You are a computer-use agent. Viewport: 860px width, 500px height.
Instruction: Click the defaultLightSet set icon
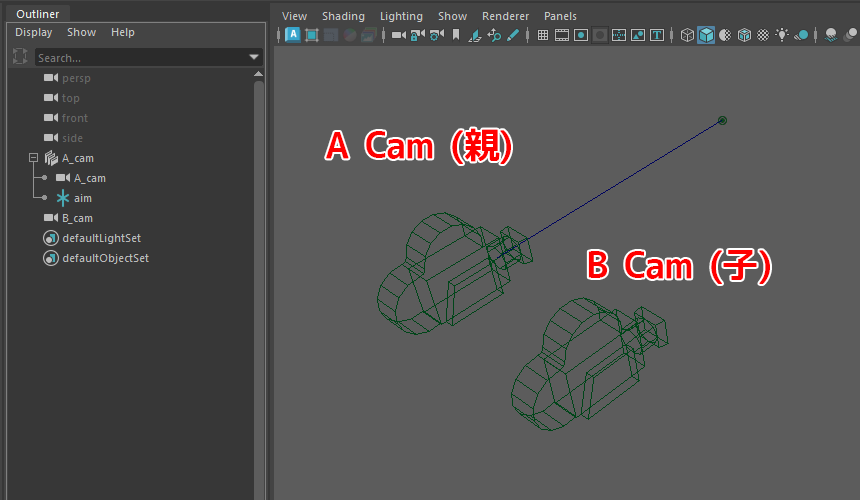tap(51, 238)
